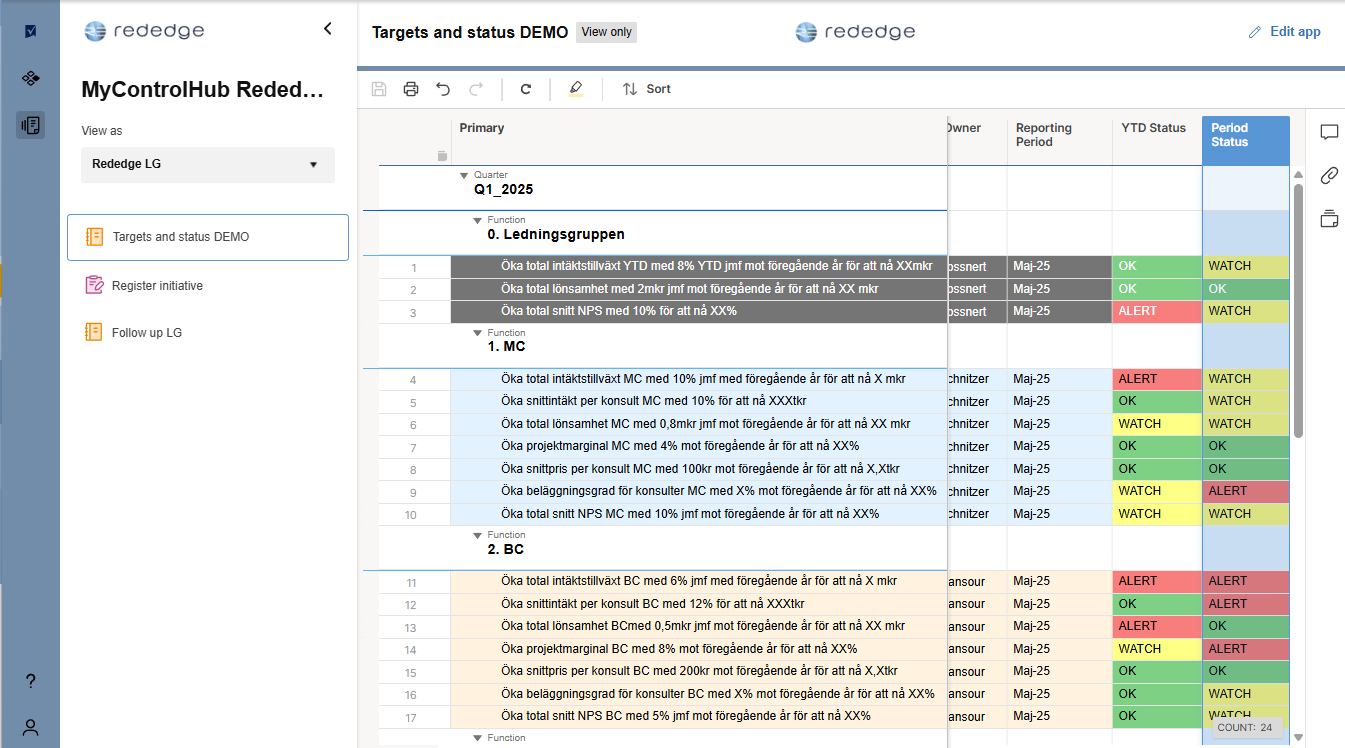Open the WorkApps icon in left rail
This screenshot has width=1345, height=748.
[x=30, y=78]
